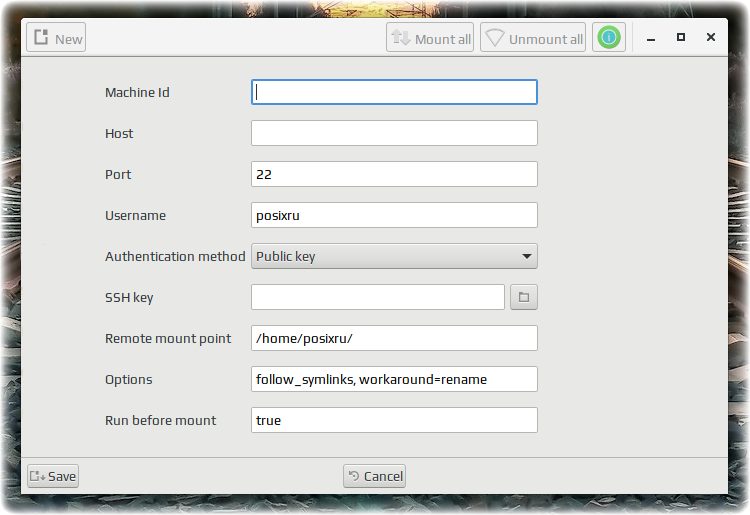750x515 pixels.
Task: Click the Host input field
Action: [394, 133]
